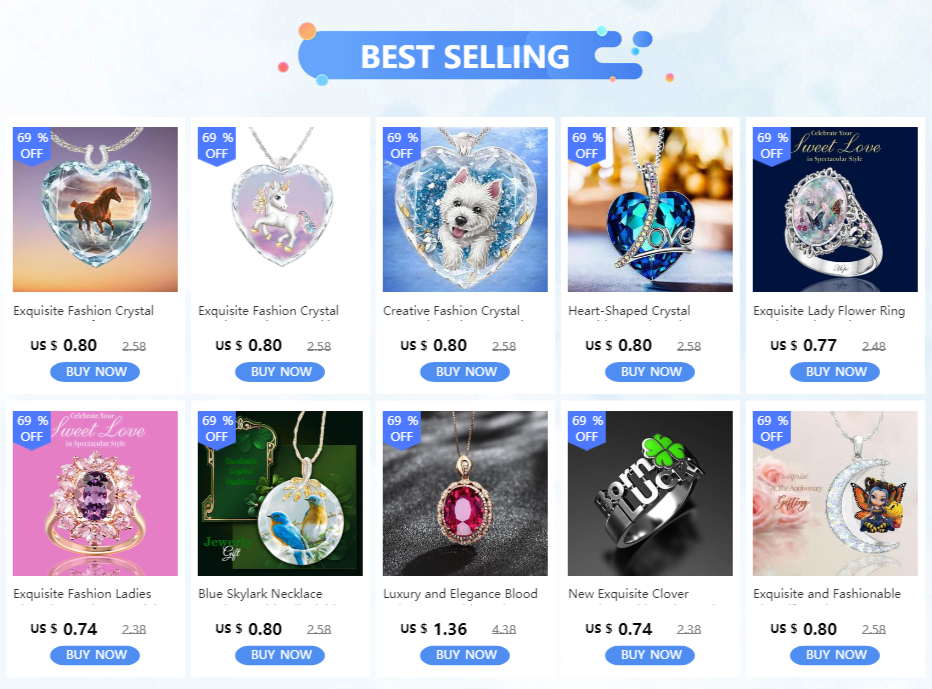Open the Exquisite and Fashionable title link
Image resolution: width=932 pixels, height=689 pixels.
(827, 594)
